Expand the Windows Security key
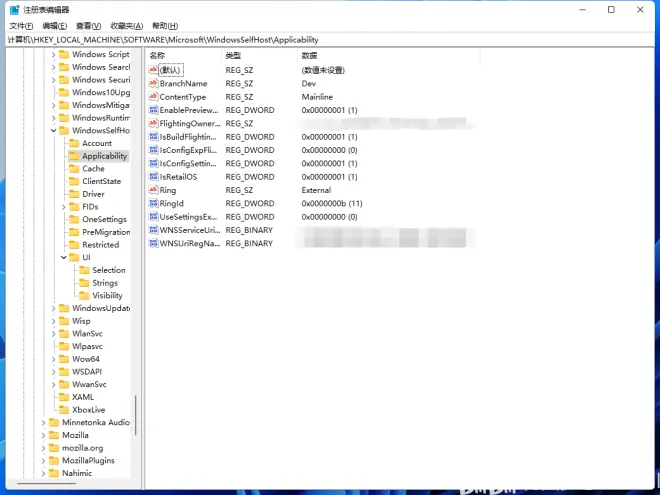The height and width of the screenshot is (495, 660). [53, 80]
